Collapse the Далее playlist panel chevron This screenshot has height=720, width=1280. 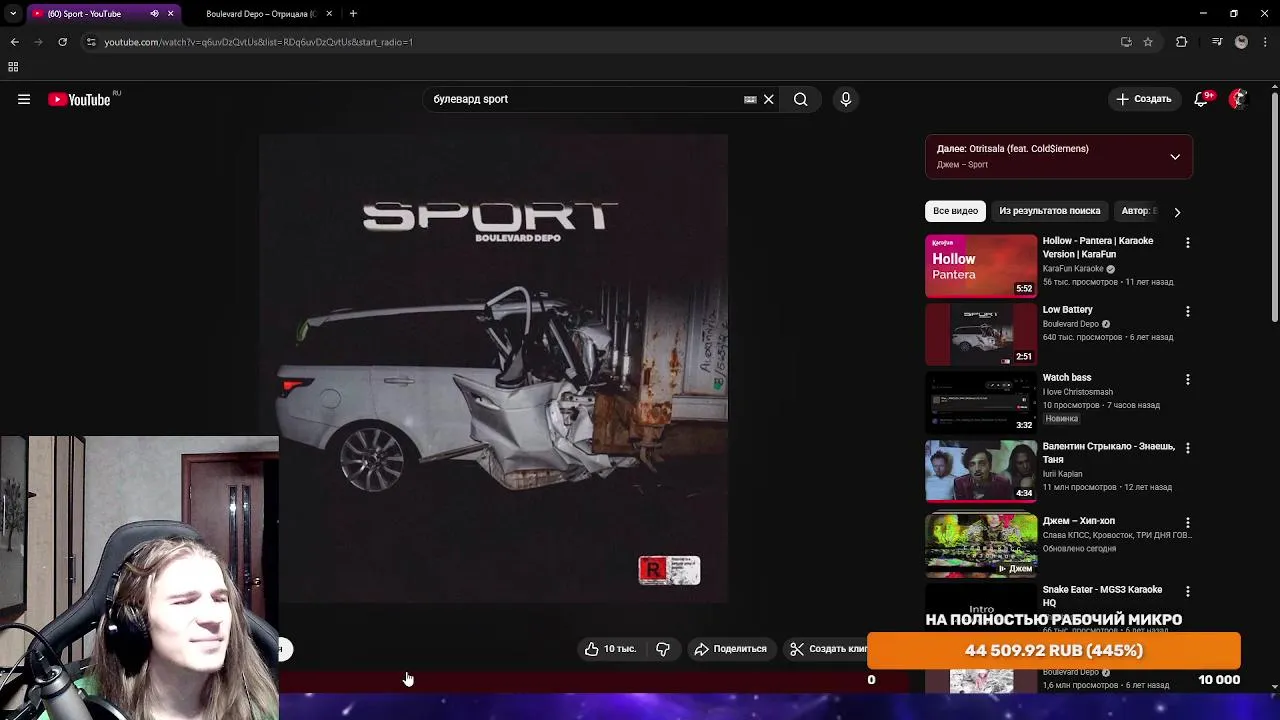pyautogui.click(x=1175, y=157)
